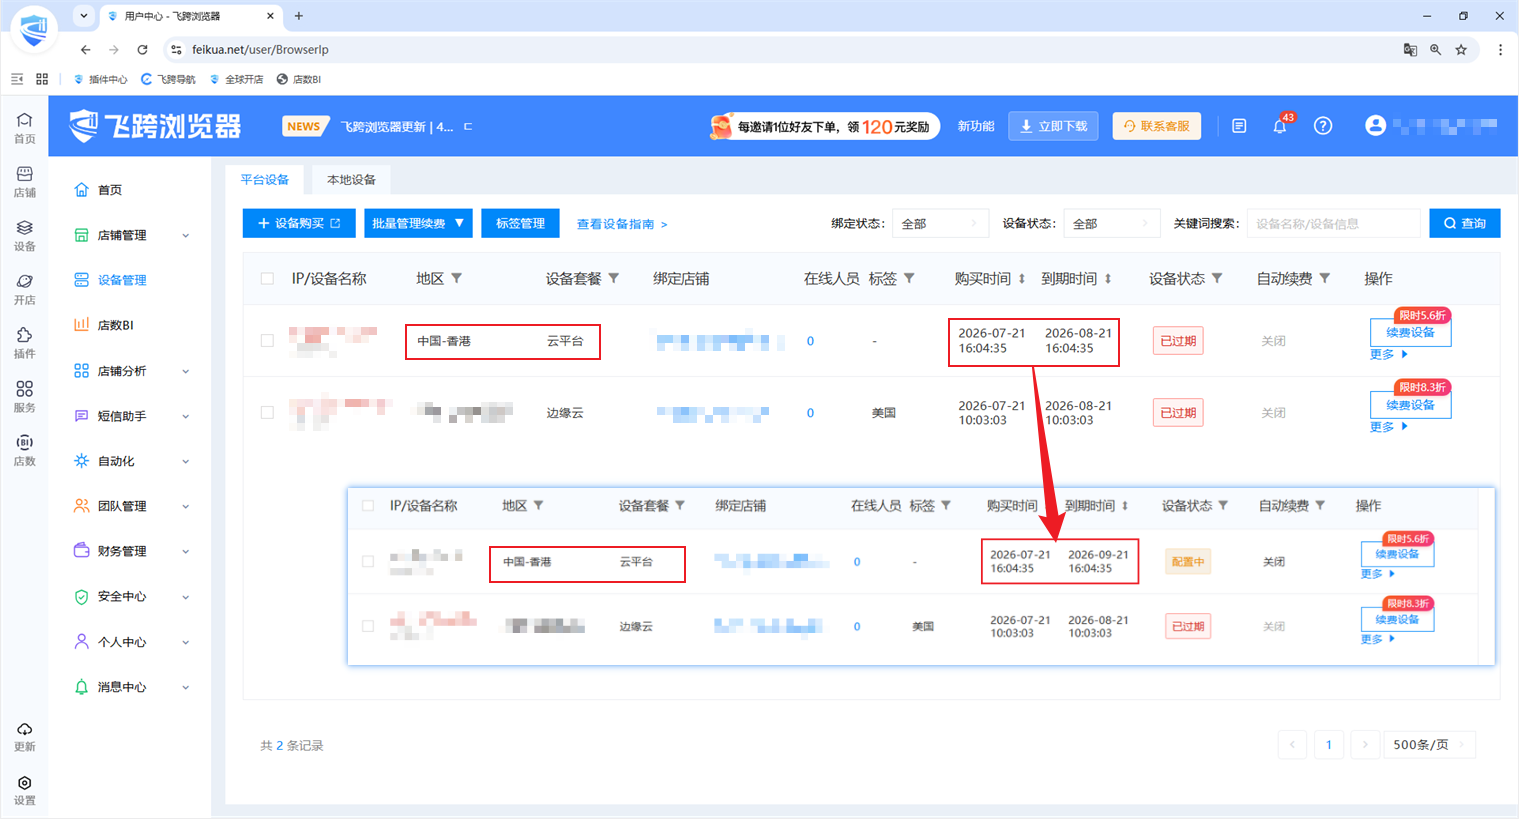Click the 联系客服 button
The image size is (1519, 819).
(x=1157, y=126)
